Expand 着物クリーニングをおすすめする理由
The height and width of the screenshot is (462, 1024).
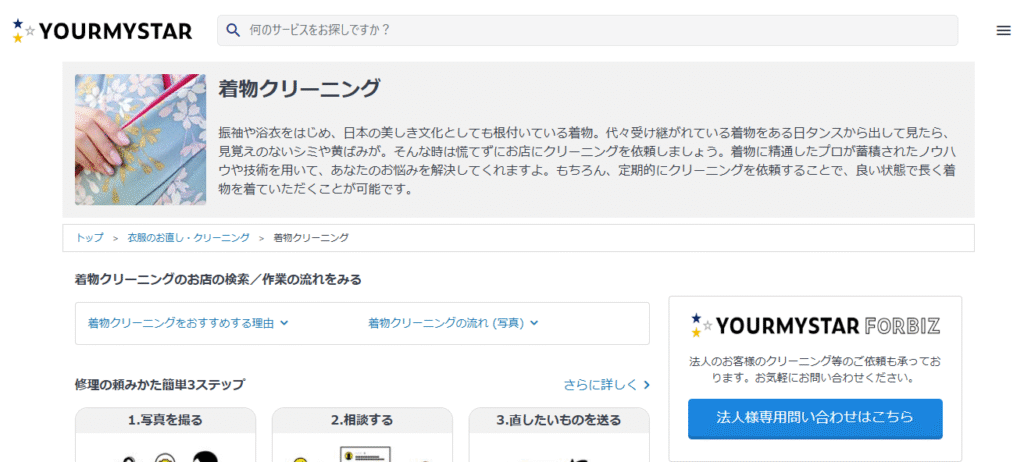[x=188, y=323]
